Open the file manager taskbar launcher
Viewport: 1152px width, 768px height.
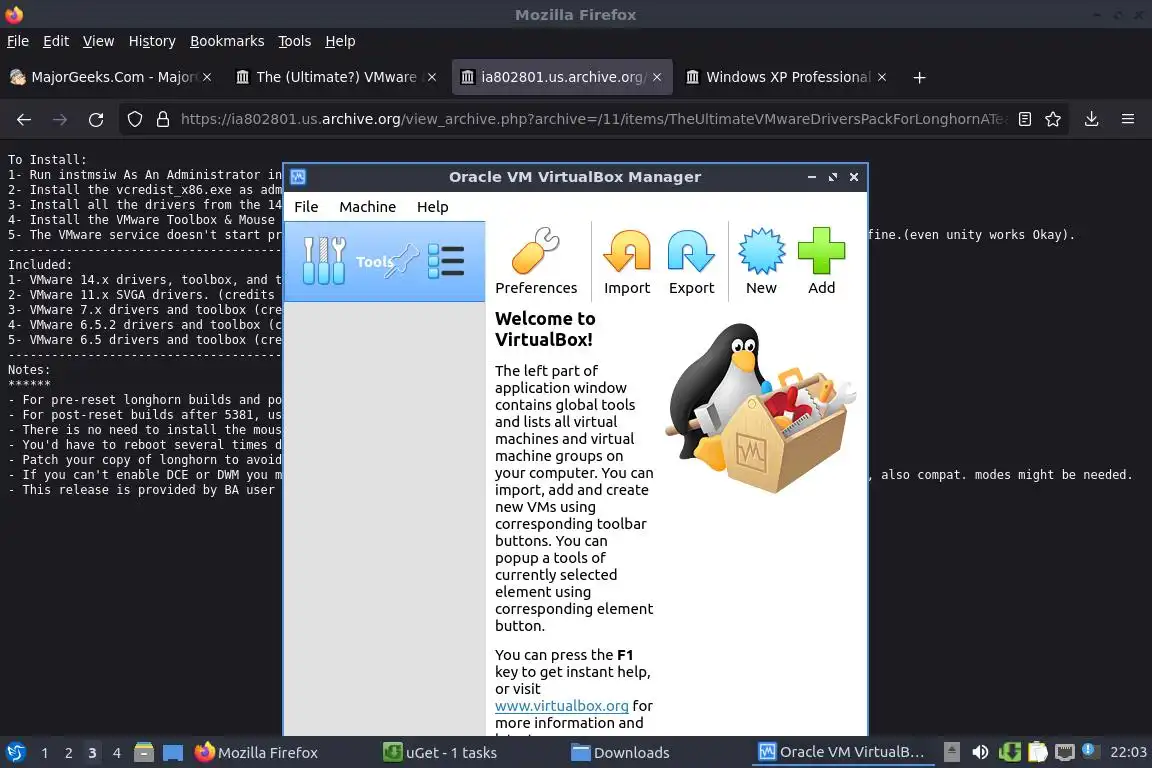click(x=144, y=753)
